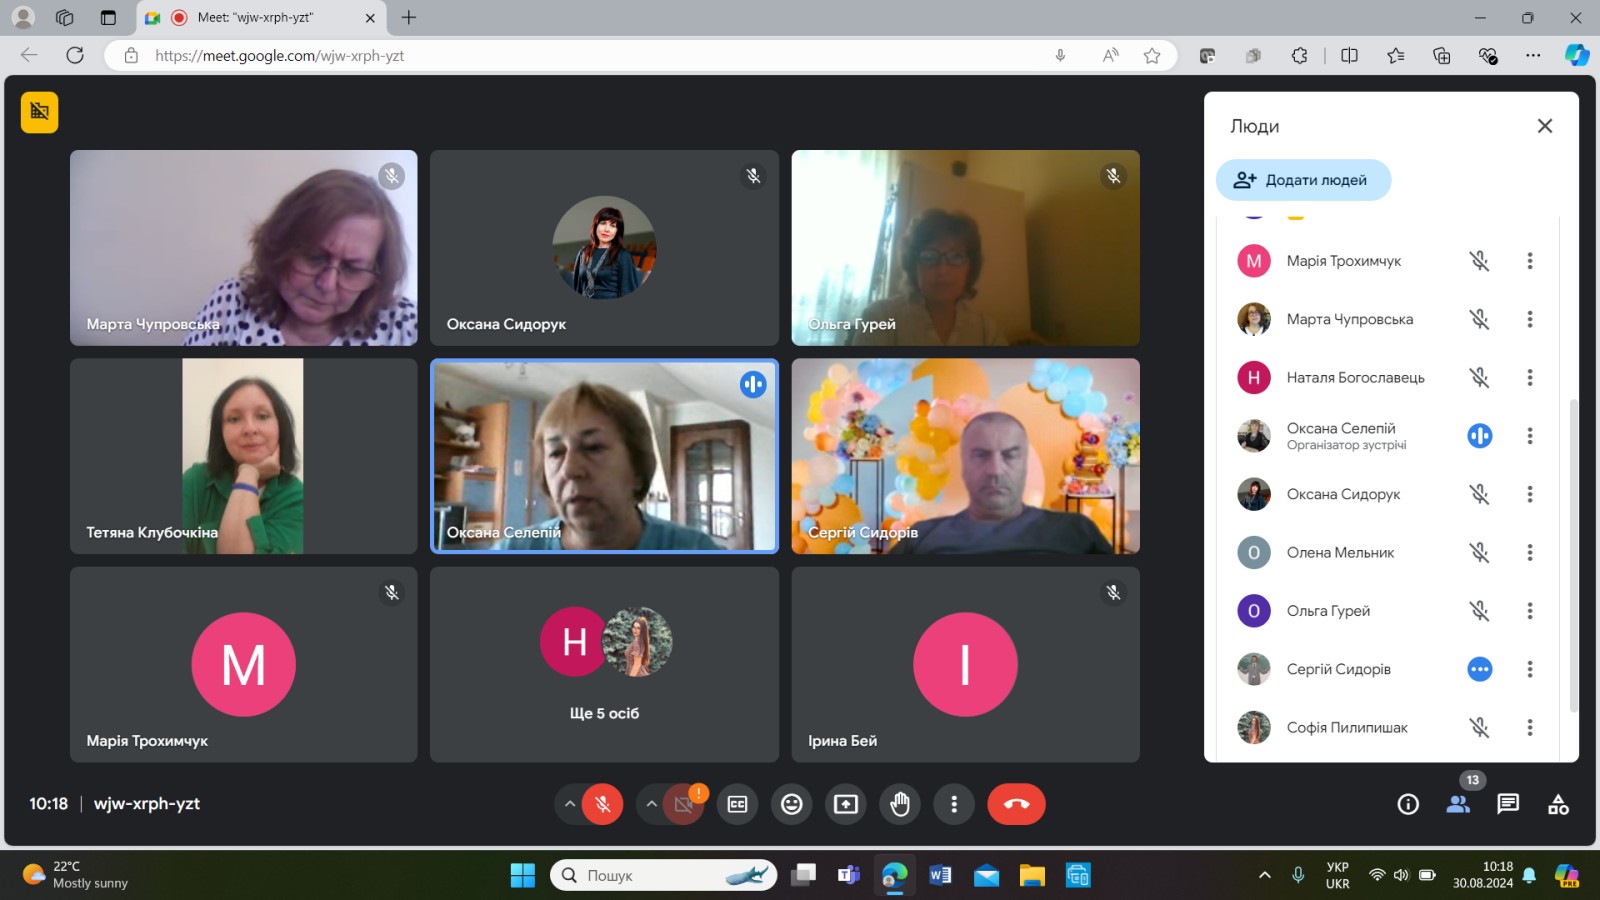Open meeting details info icon
Image resolution: width=1600 pixels, height=900 pixels.
tap(1408, 804)
